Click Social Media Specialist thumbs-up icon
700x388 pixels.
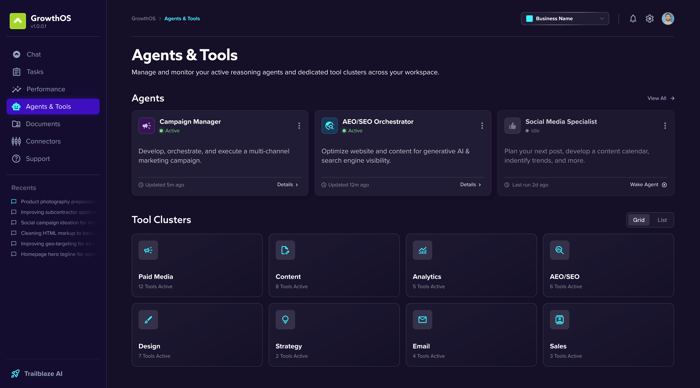pos(512,126)
